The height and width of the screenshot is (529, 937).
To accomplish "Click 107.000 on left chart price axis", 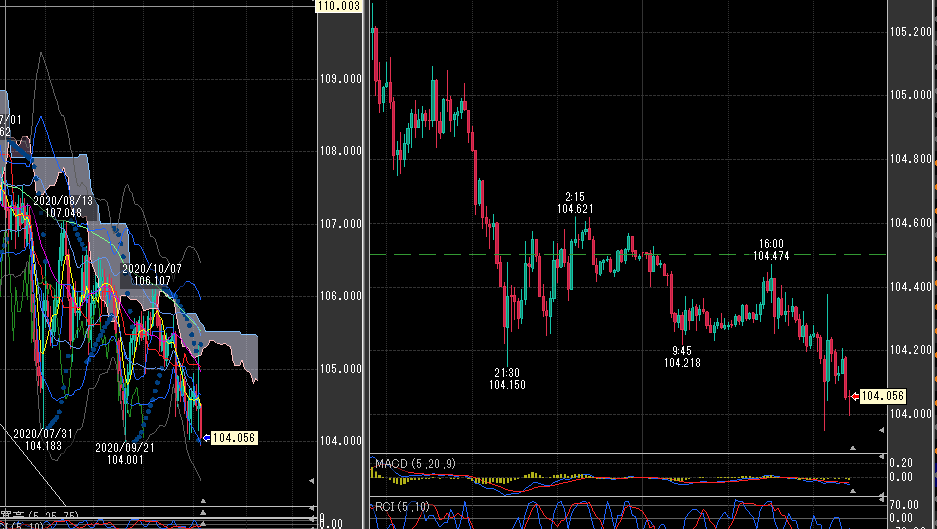I will coord(341,224).
